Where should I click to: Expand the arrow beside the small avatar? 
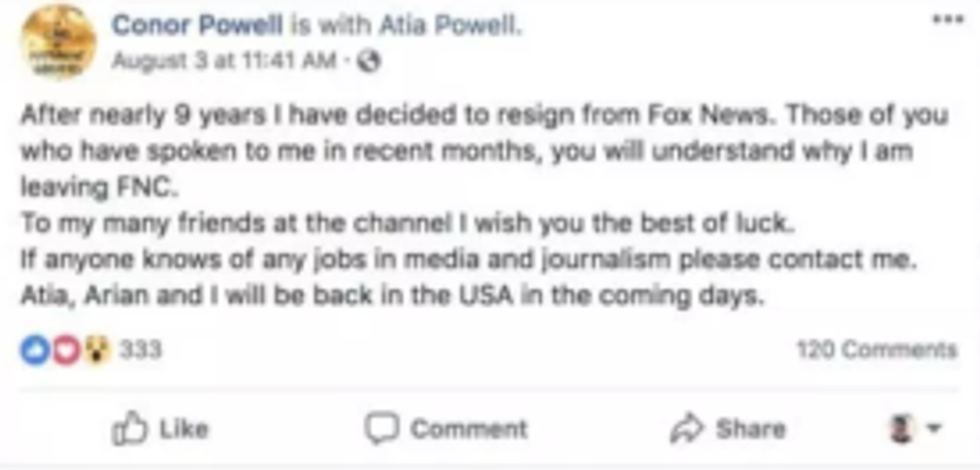point(935,430)
